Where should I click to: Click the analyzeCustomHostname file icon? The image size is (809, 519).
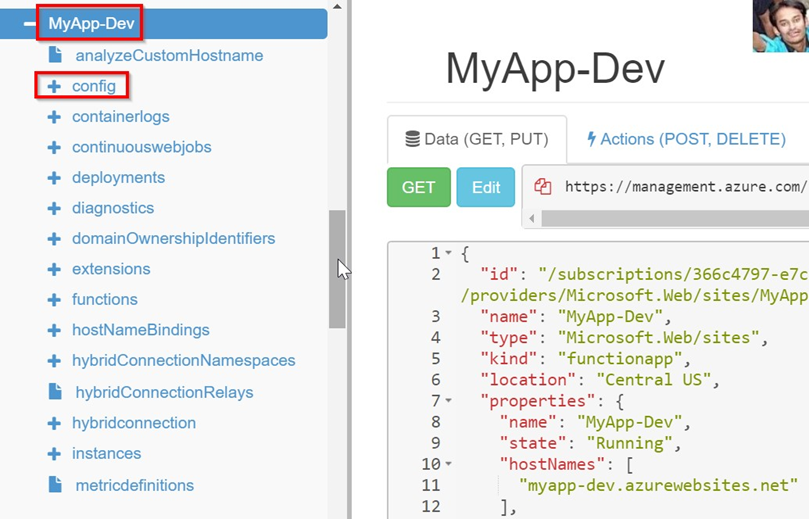pos(56,56)
